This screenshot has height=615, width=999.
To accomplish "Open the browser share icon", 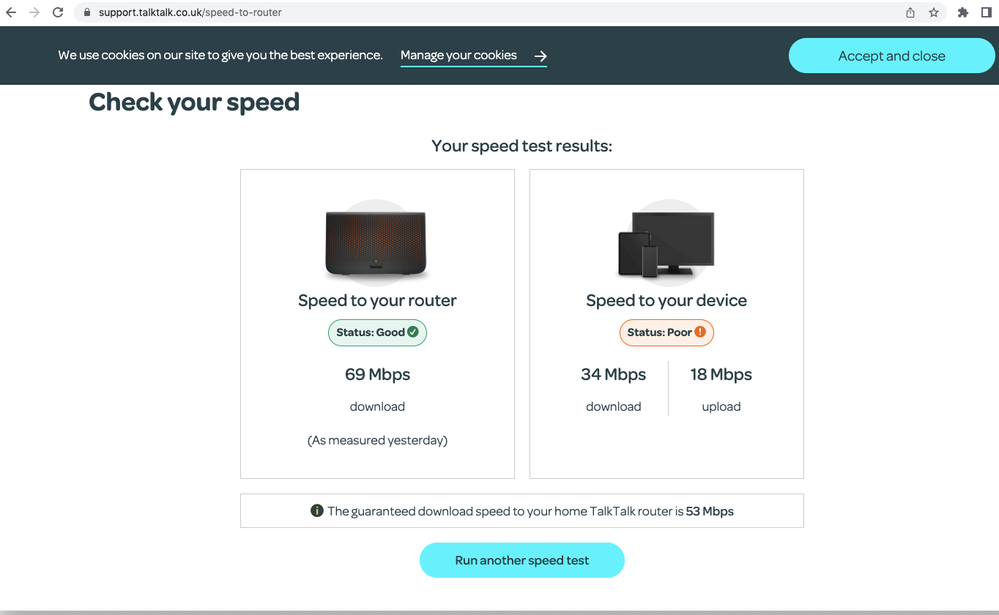I will (x=910, y=13).
